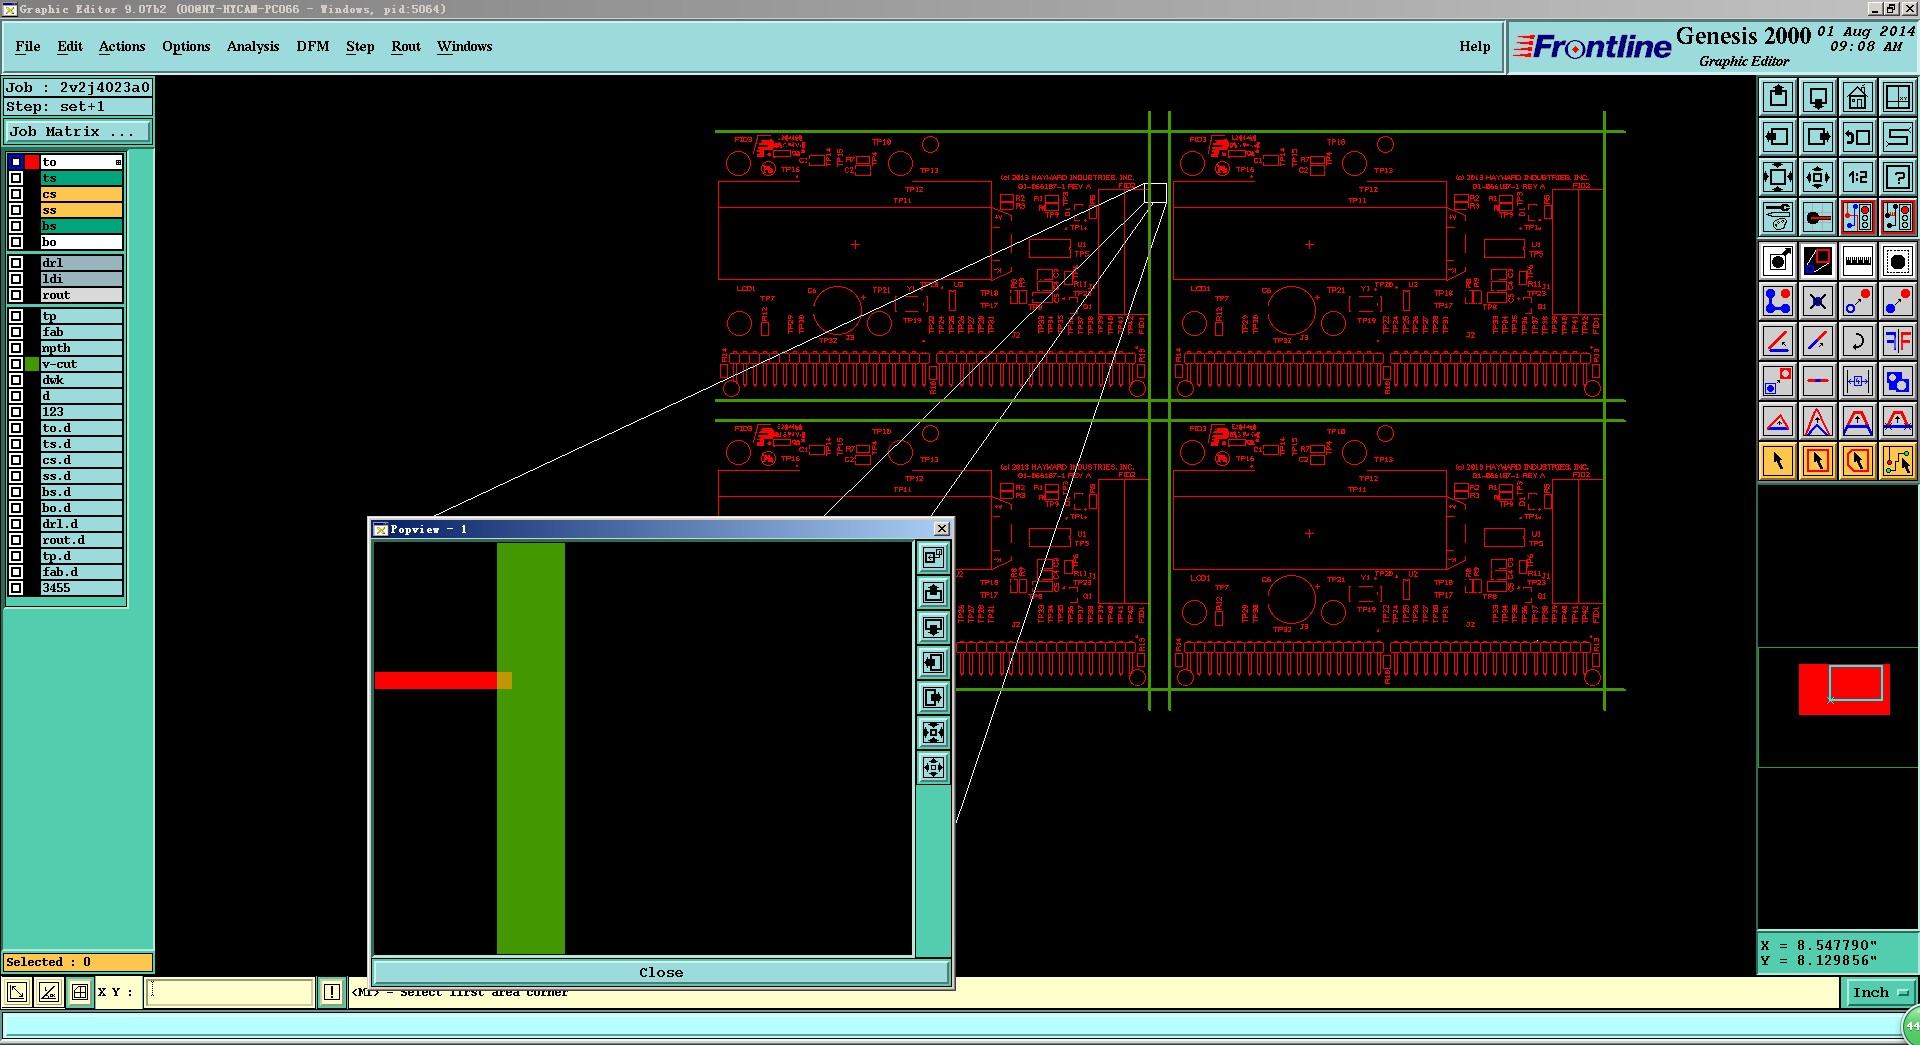This screenshot has width=1920, height=1045.
Task: Click the 1:2 zoom scale icon
Action: [1858, 177]
